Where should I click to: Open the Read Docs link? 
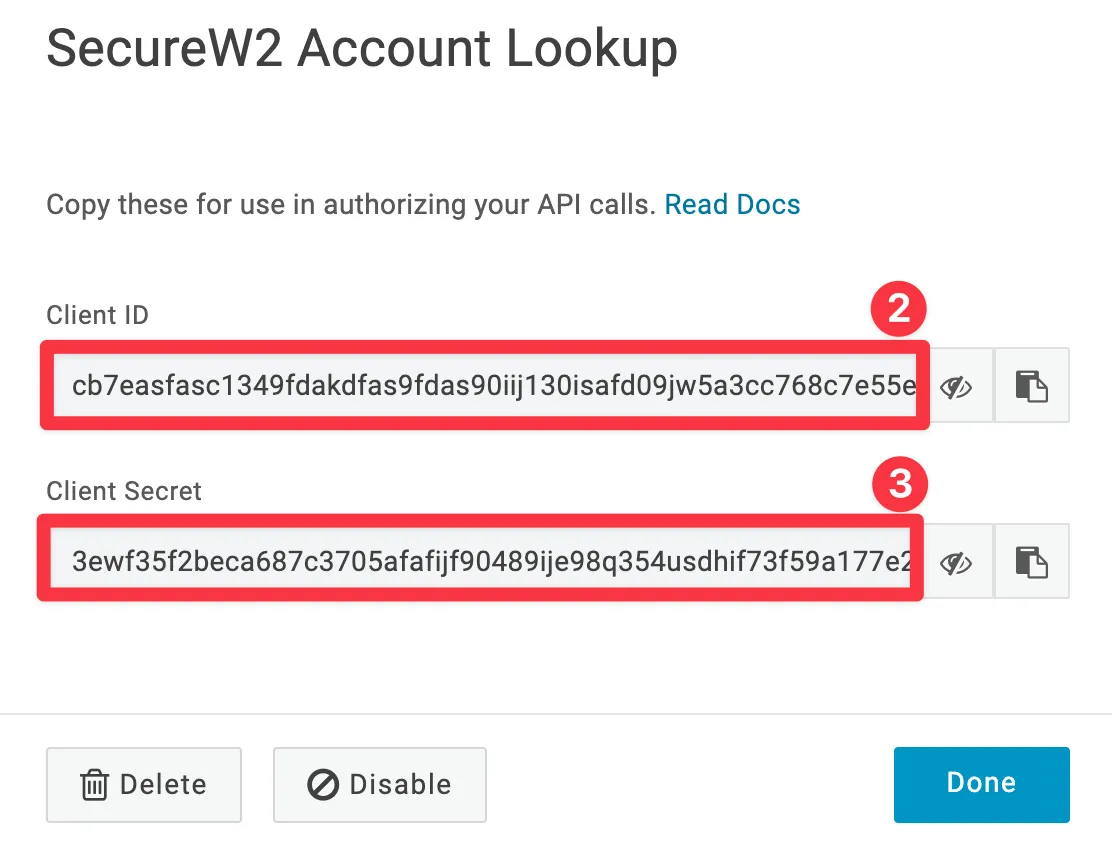coord(732,204)
